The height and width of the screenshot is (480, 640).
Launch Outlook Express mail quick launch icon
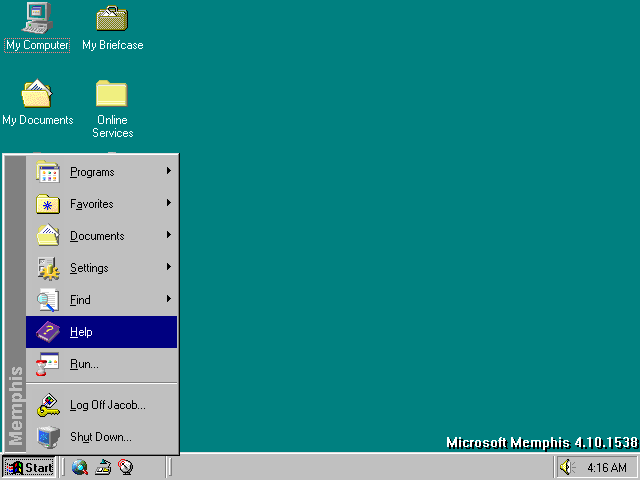point(103,467)
